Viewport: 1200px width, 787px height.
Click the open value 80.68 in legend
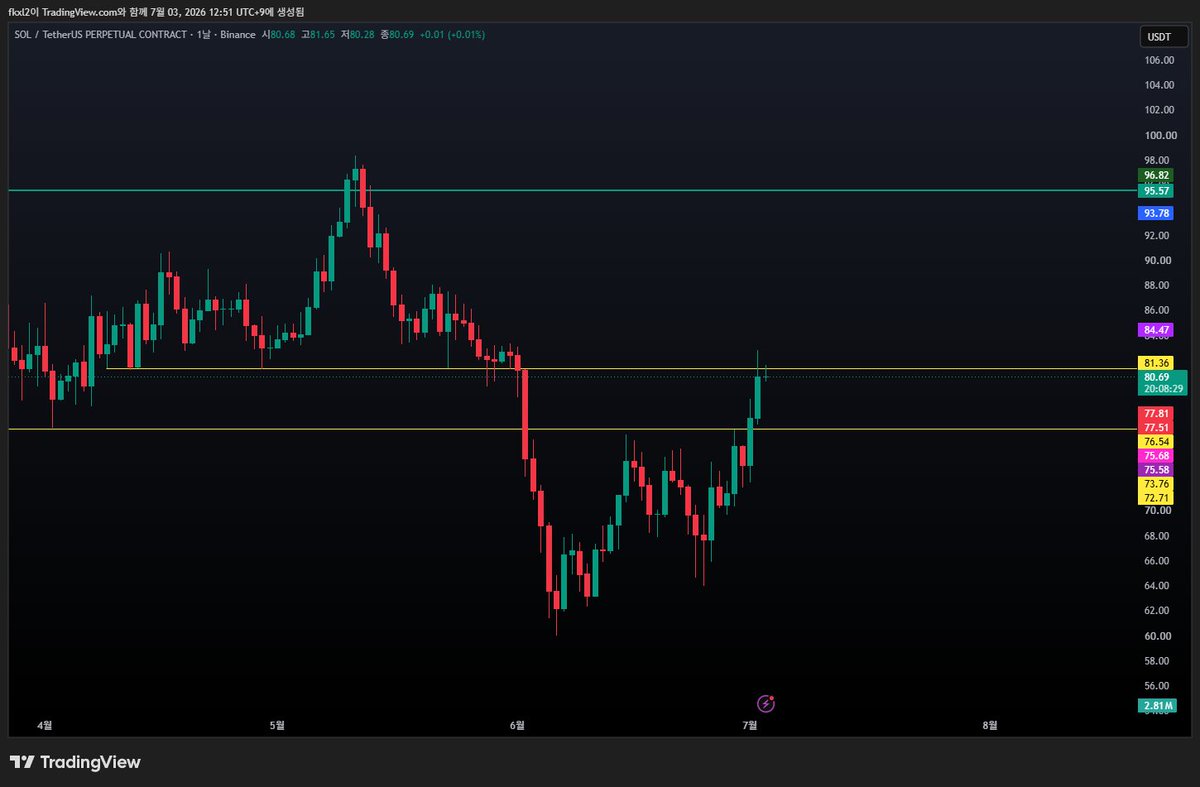[x=281, y=34]
